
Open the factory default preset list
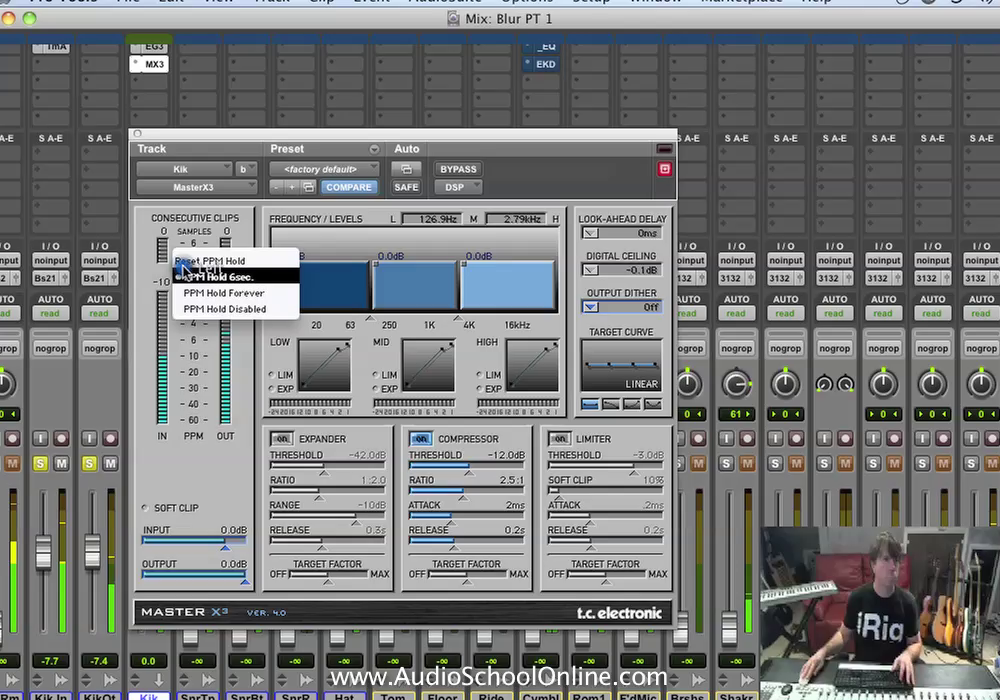pos(325,169)
